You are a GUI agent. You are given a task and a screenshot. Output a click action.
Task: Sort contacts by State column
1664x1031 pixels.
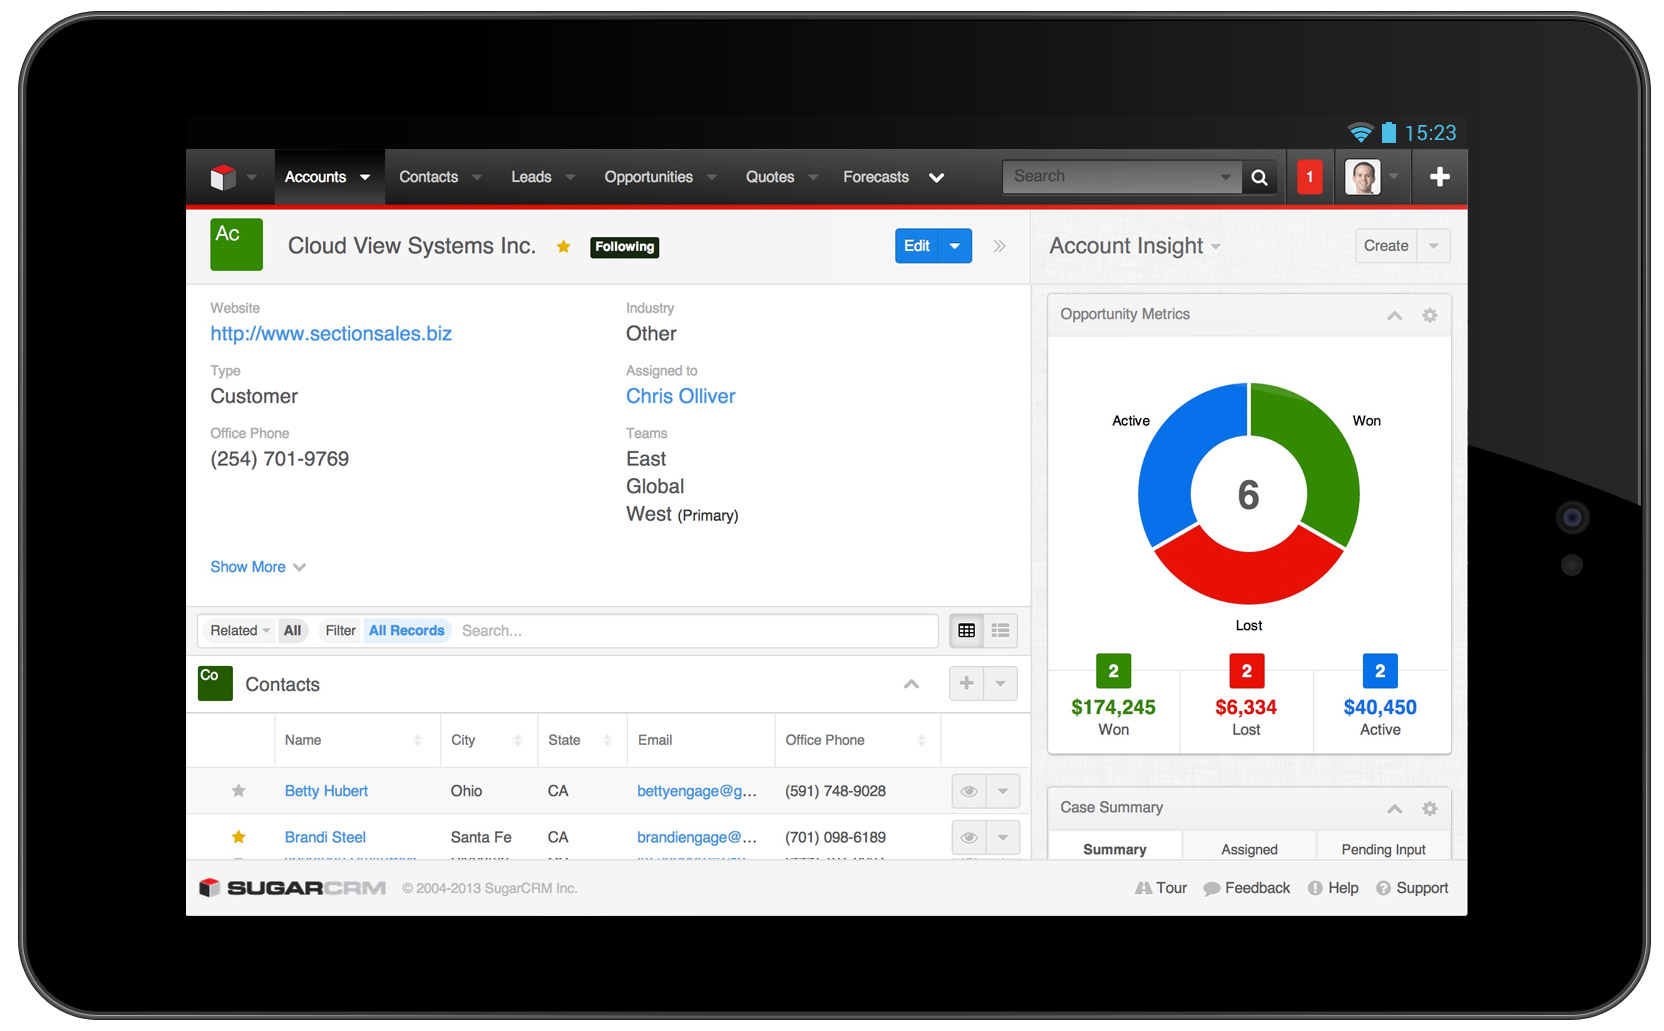click(582, 740)
